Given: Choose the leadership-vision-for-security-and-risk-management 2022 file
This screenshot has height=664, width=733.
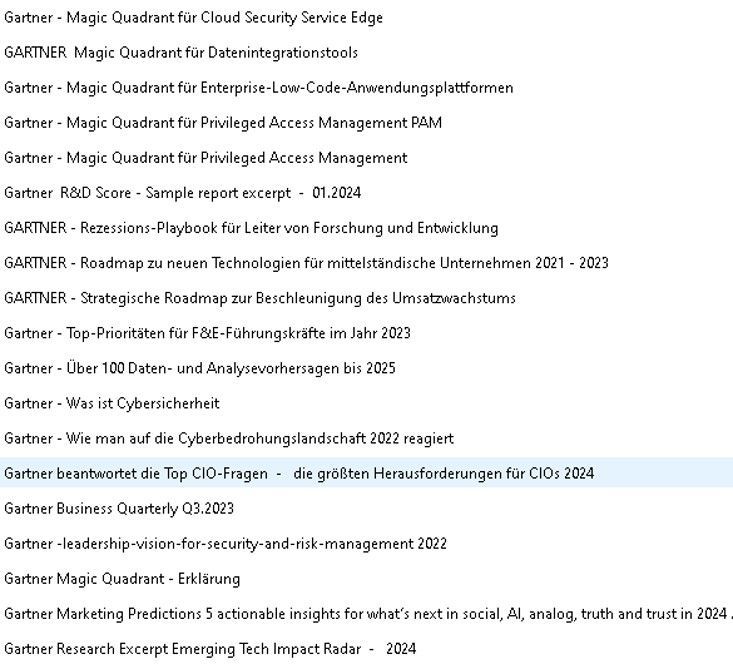Looking at the screenshot, I should (225, 544).
